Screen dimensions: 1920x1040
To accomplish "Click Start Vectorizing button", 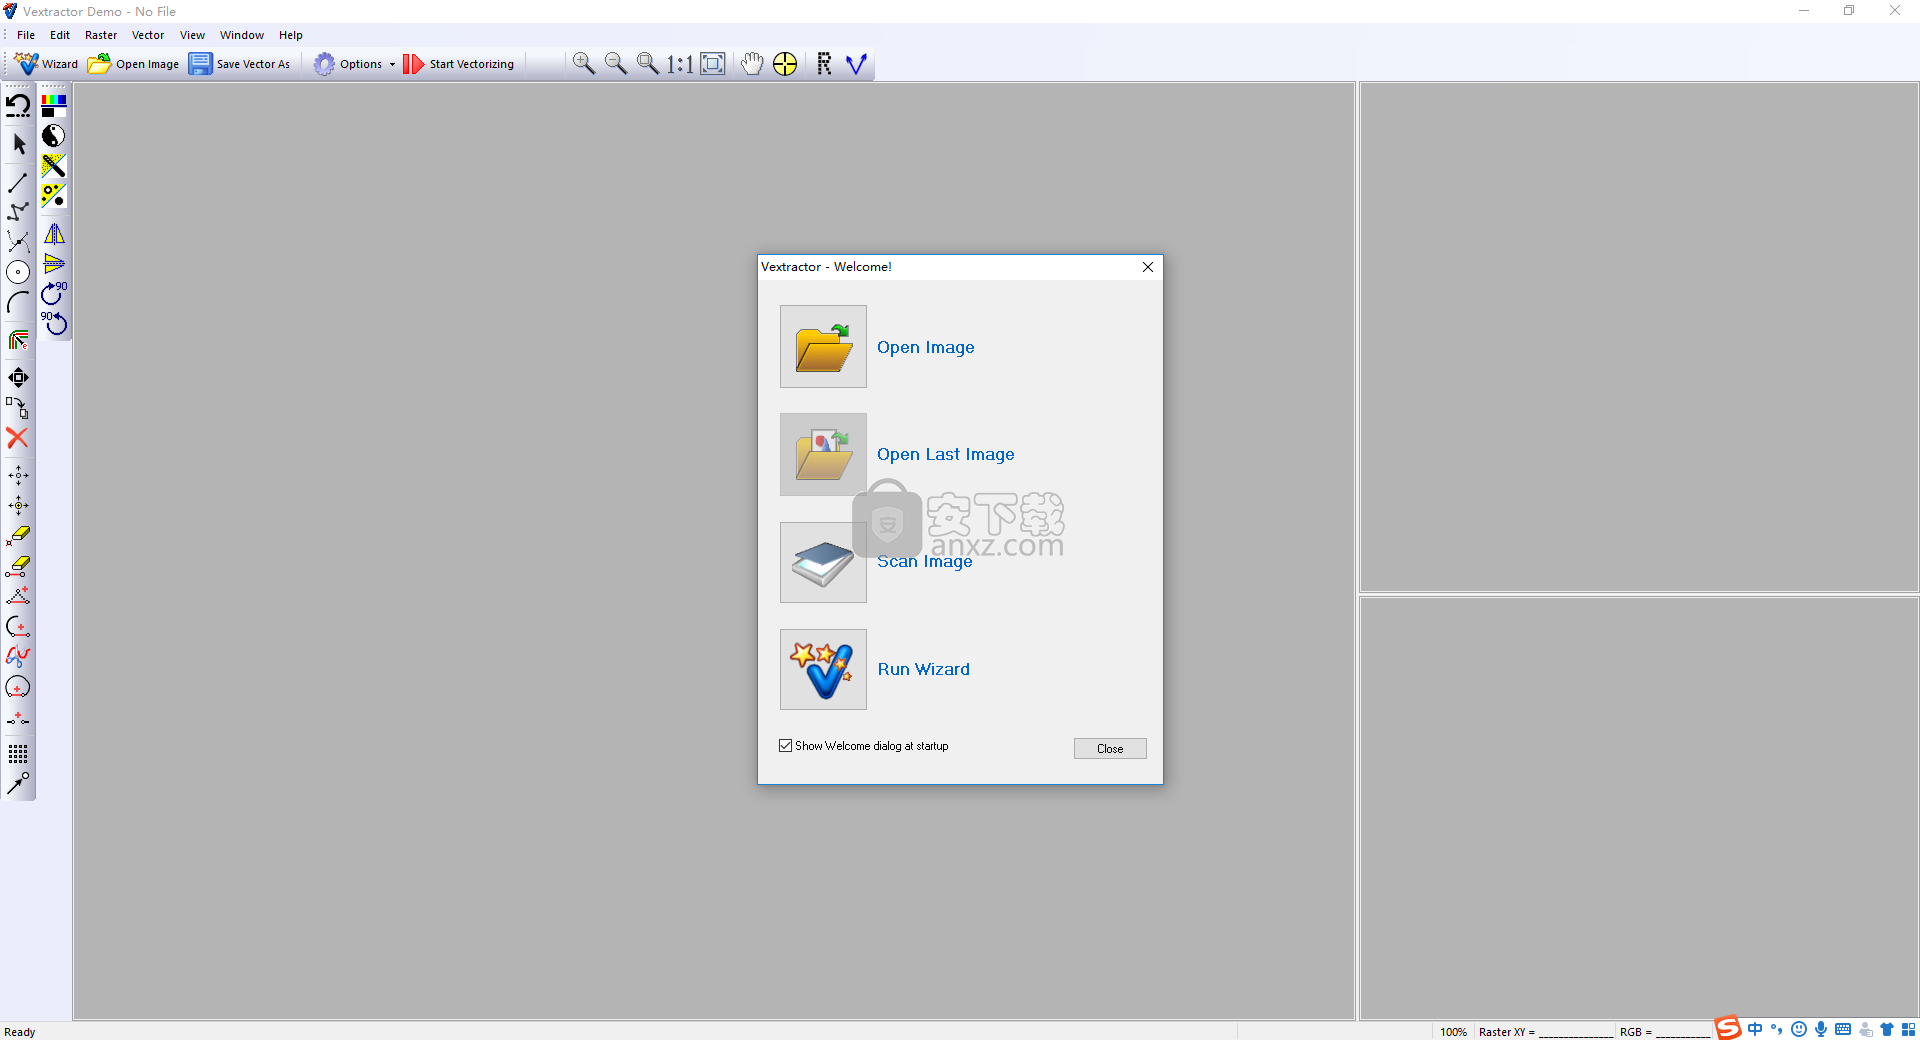I will pyautogui.click(x=459, y=64).
